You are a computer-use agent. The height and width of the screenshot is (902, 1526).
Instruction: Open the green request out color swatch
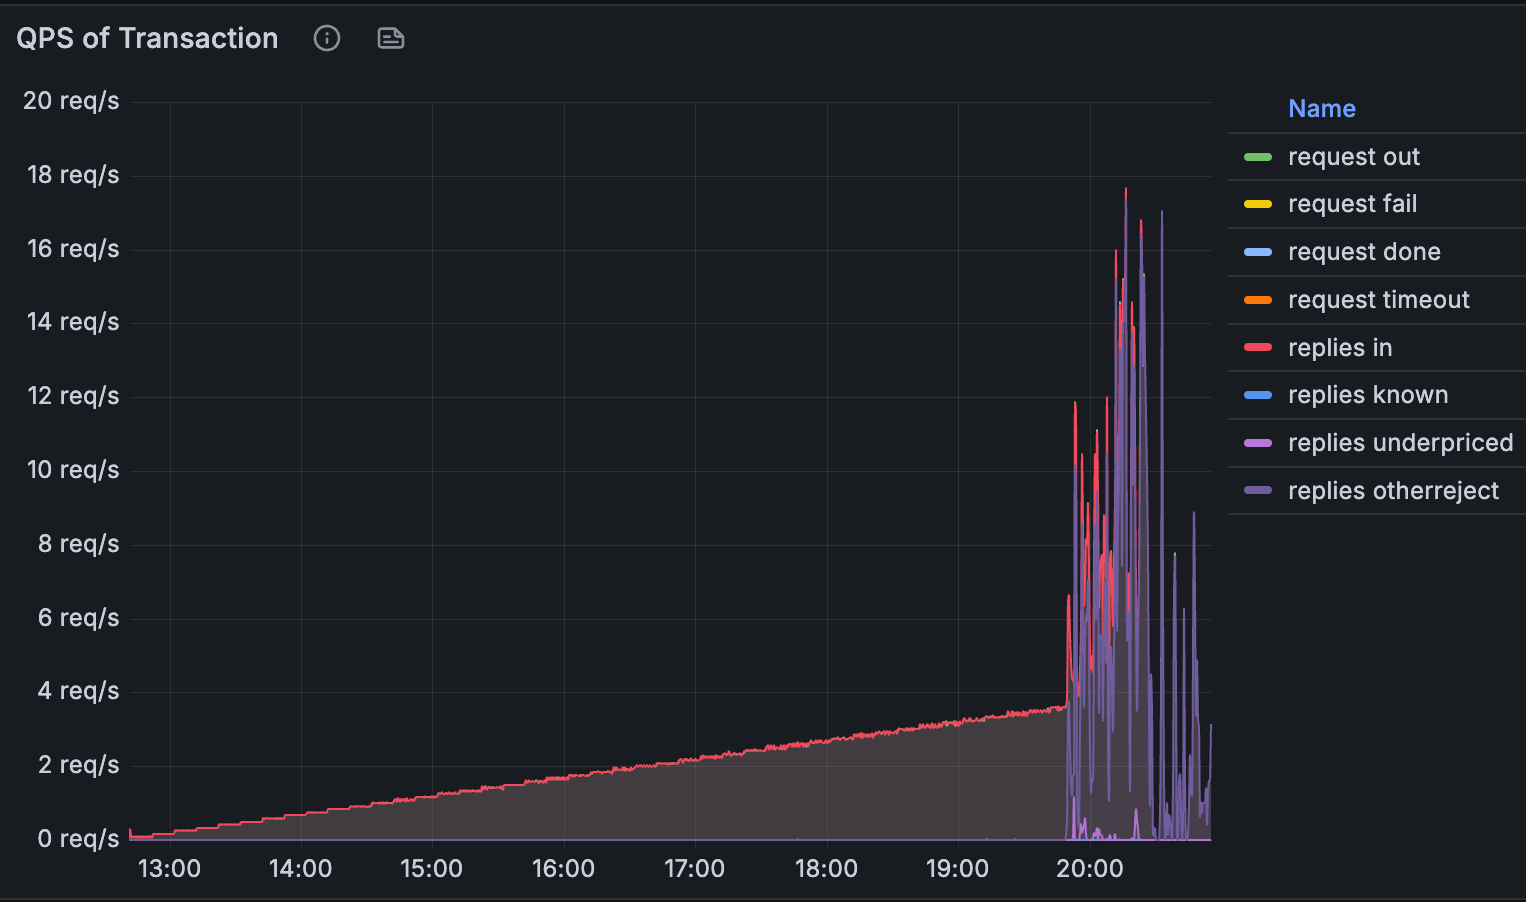(1257, 157)
